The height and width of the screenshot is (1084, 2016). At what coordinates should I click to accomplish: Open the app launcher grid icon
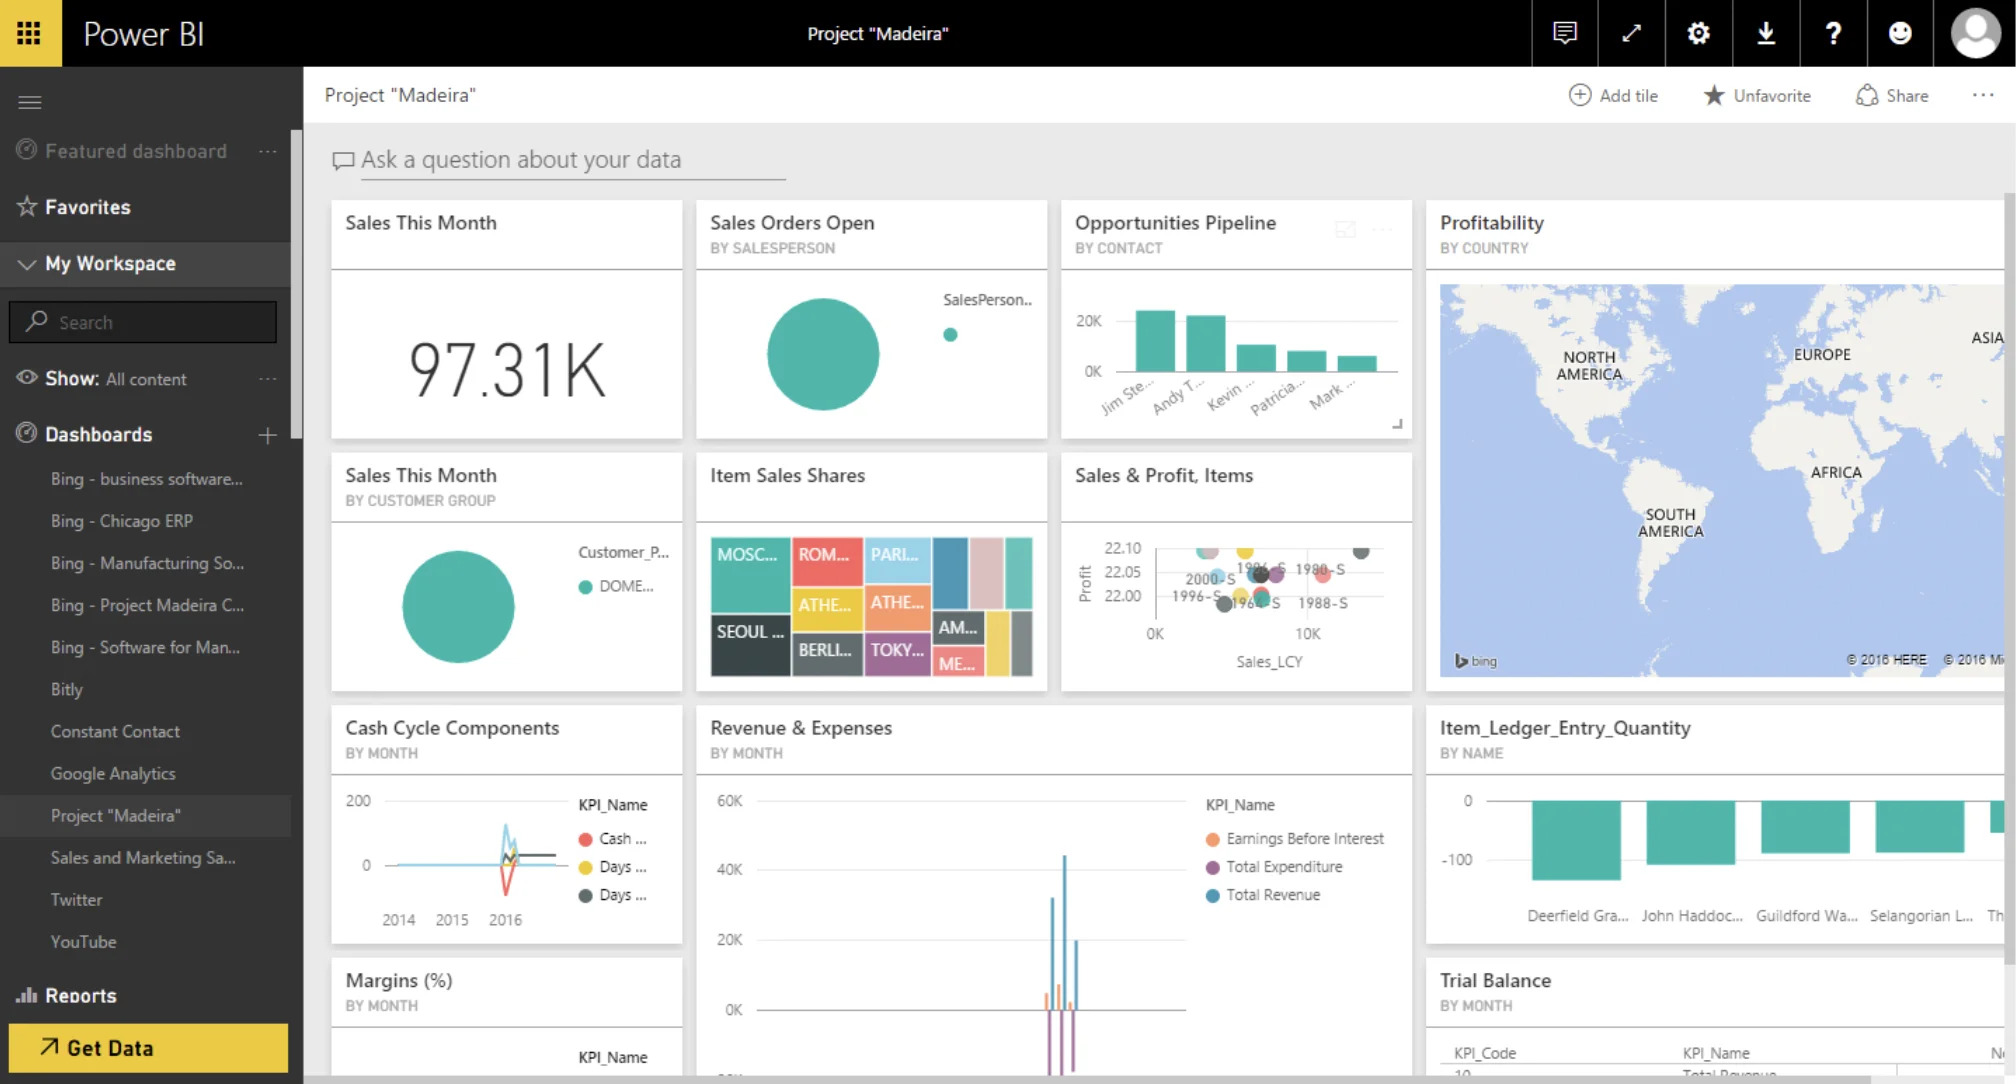tap(29, 33)
